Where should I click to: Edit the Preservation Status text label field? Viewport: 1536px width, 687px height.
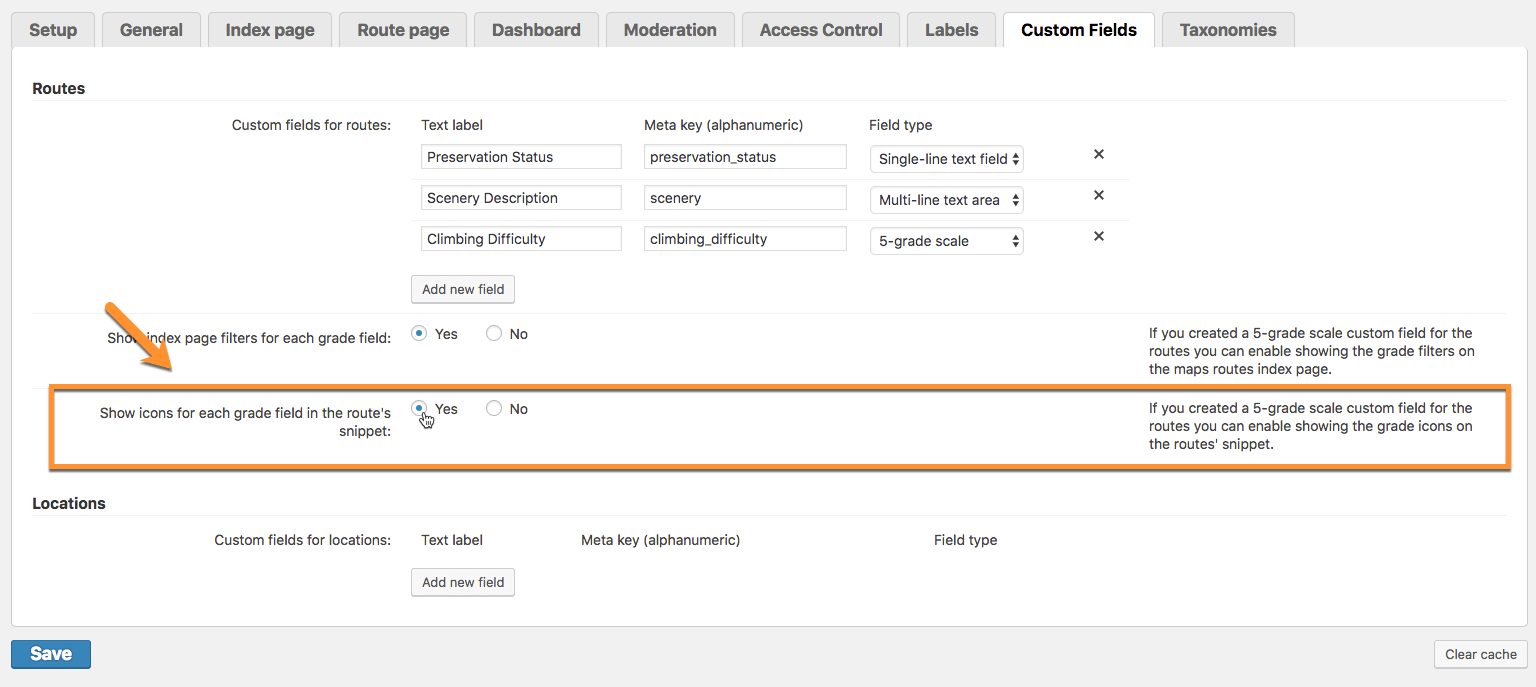(x=521, y=157)
